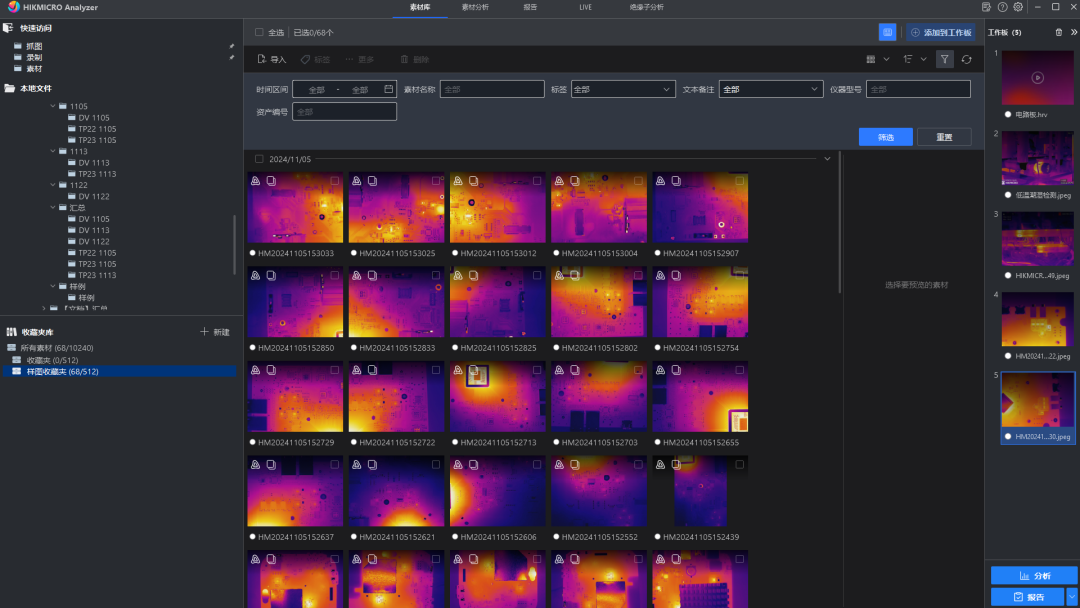Click the trash icon in 工作板 panel
Viewport: 1080px width, 608px height.
pos(1059,32)
